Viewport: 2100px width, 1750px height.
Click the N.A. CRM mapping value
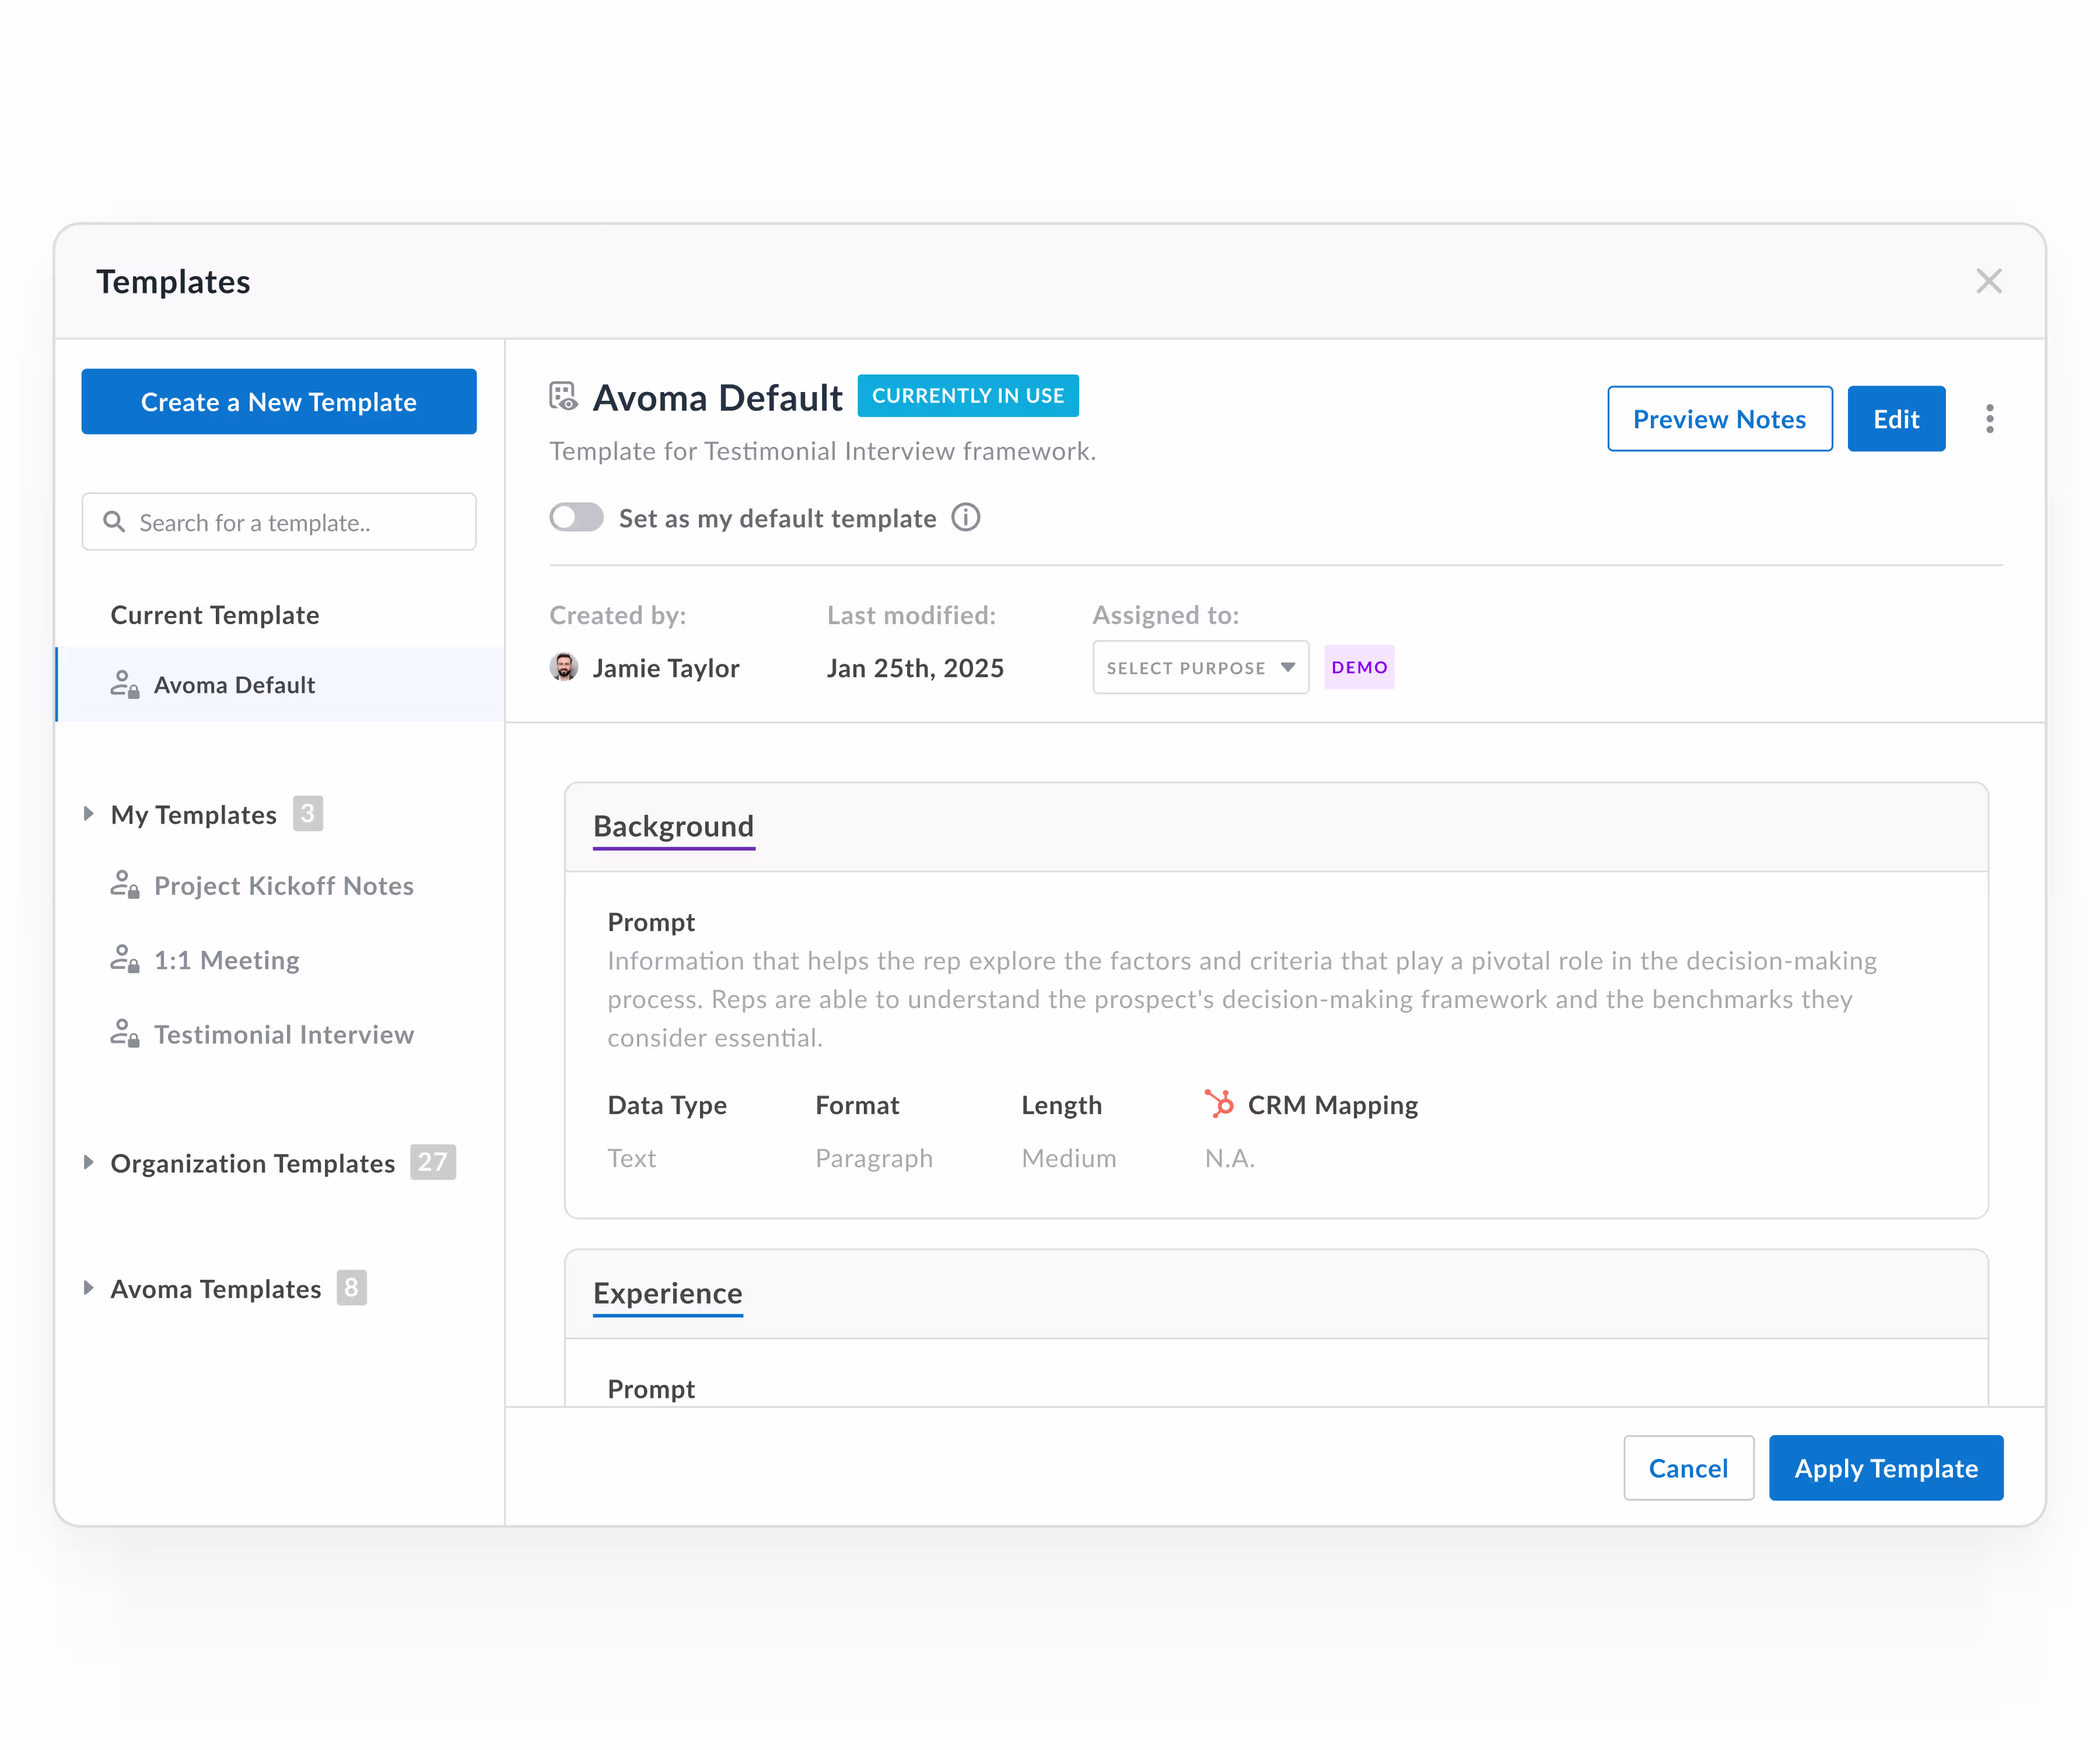click(1229, 1158)
